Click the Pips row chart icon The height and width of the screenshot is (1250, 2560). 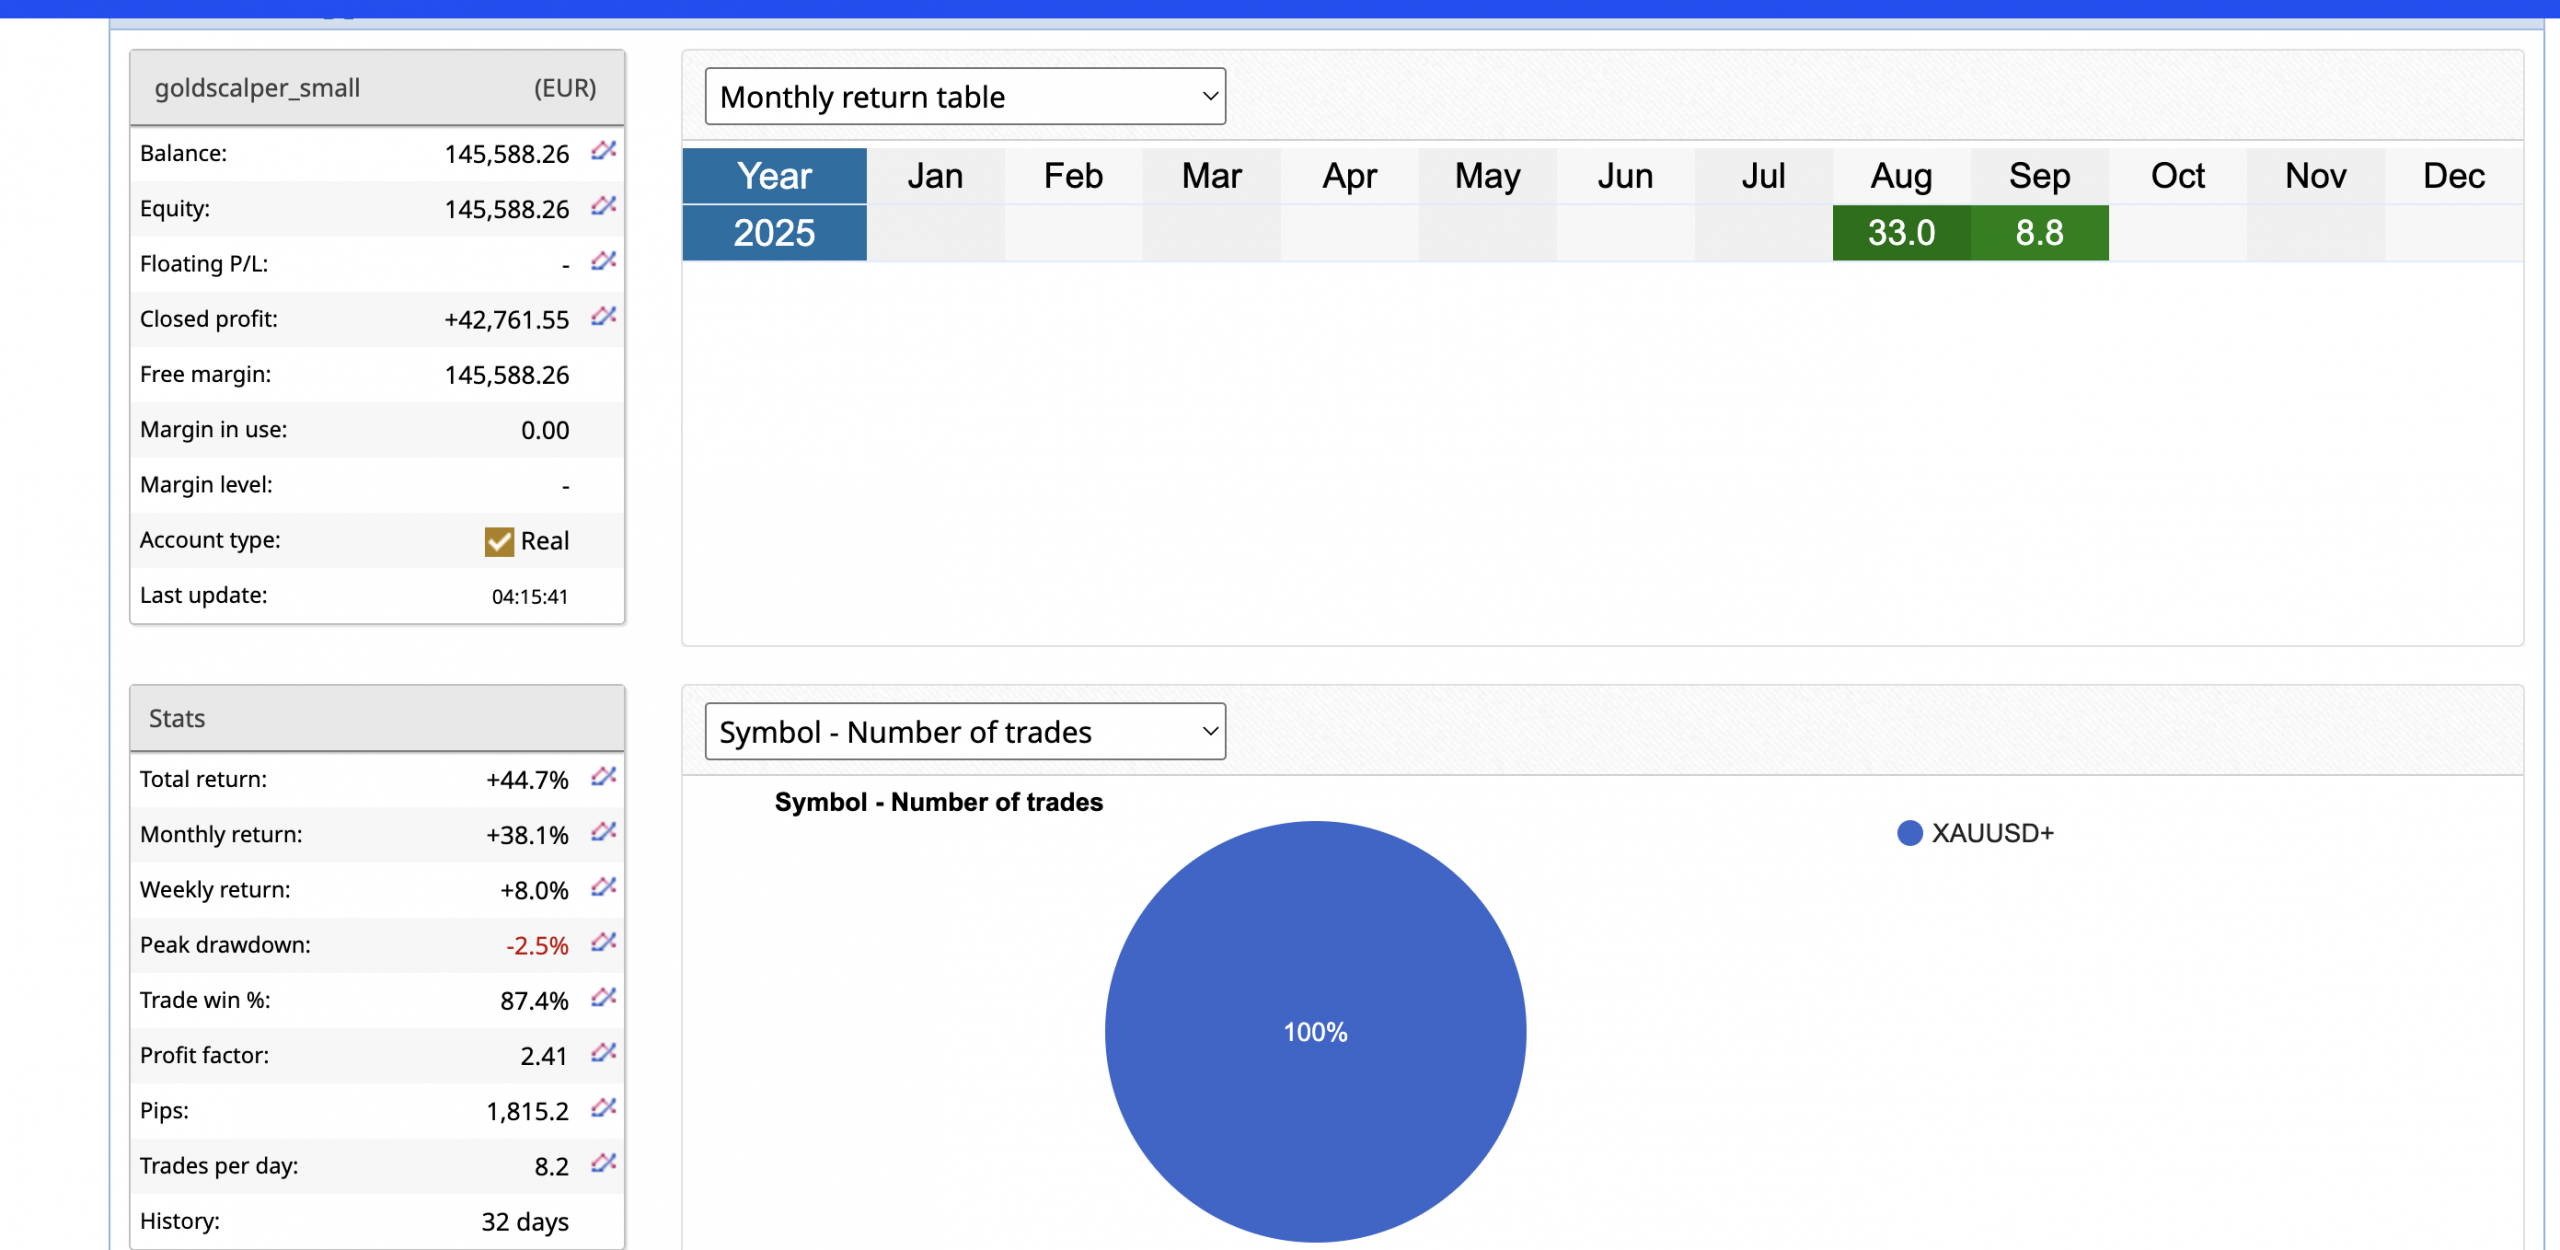click(603, 1108)
